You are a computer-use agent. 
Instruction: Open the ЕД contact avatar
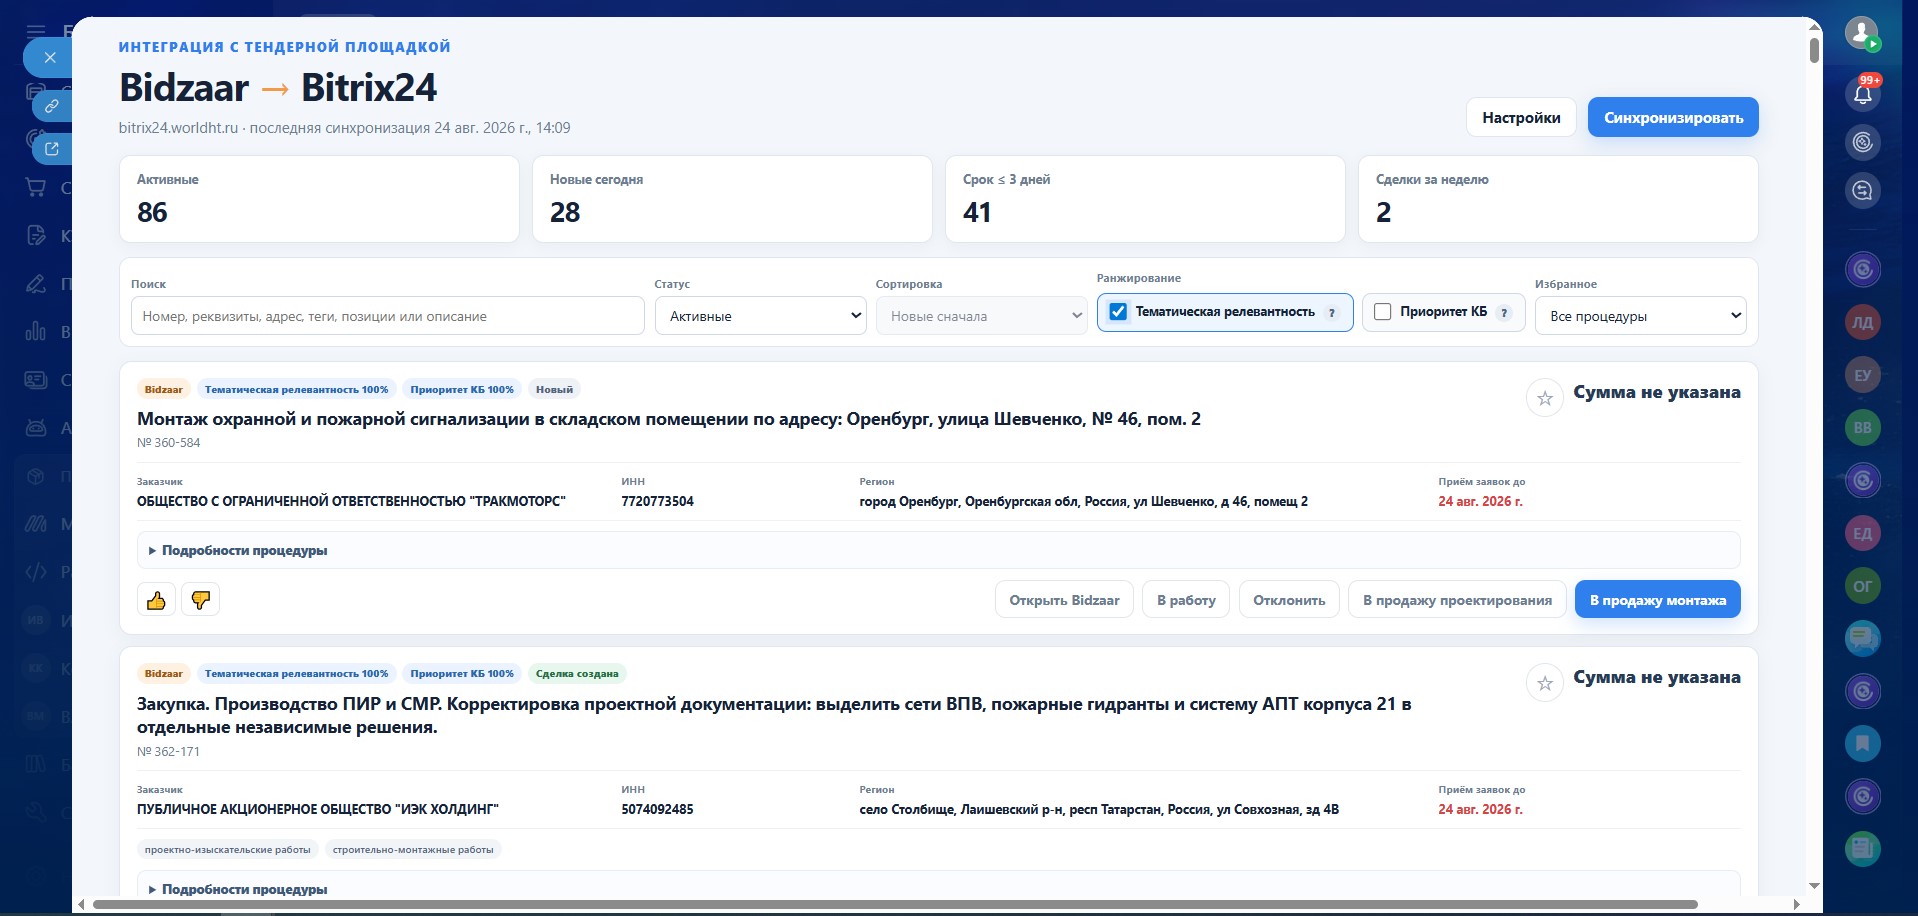1862,533
